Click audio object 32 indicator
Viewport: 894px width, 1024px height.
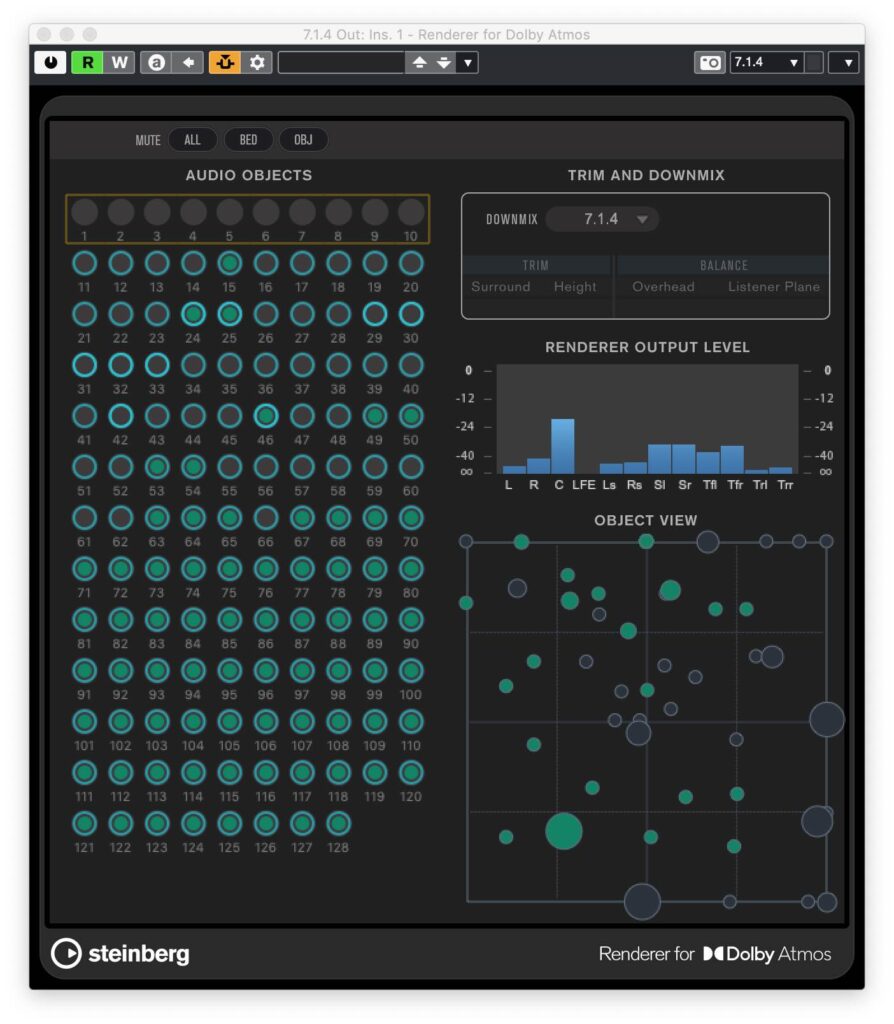click(x=121, y=365)
